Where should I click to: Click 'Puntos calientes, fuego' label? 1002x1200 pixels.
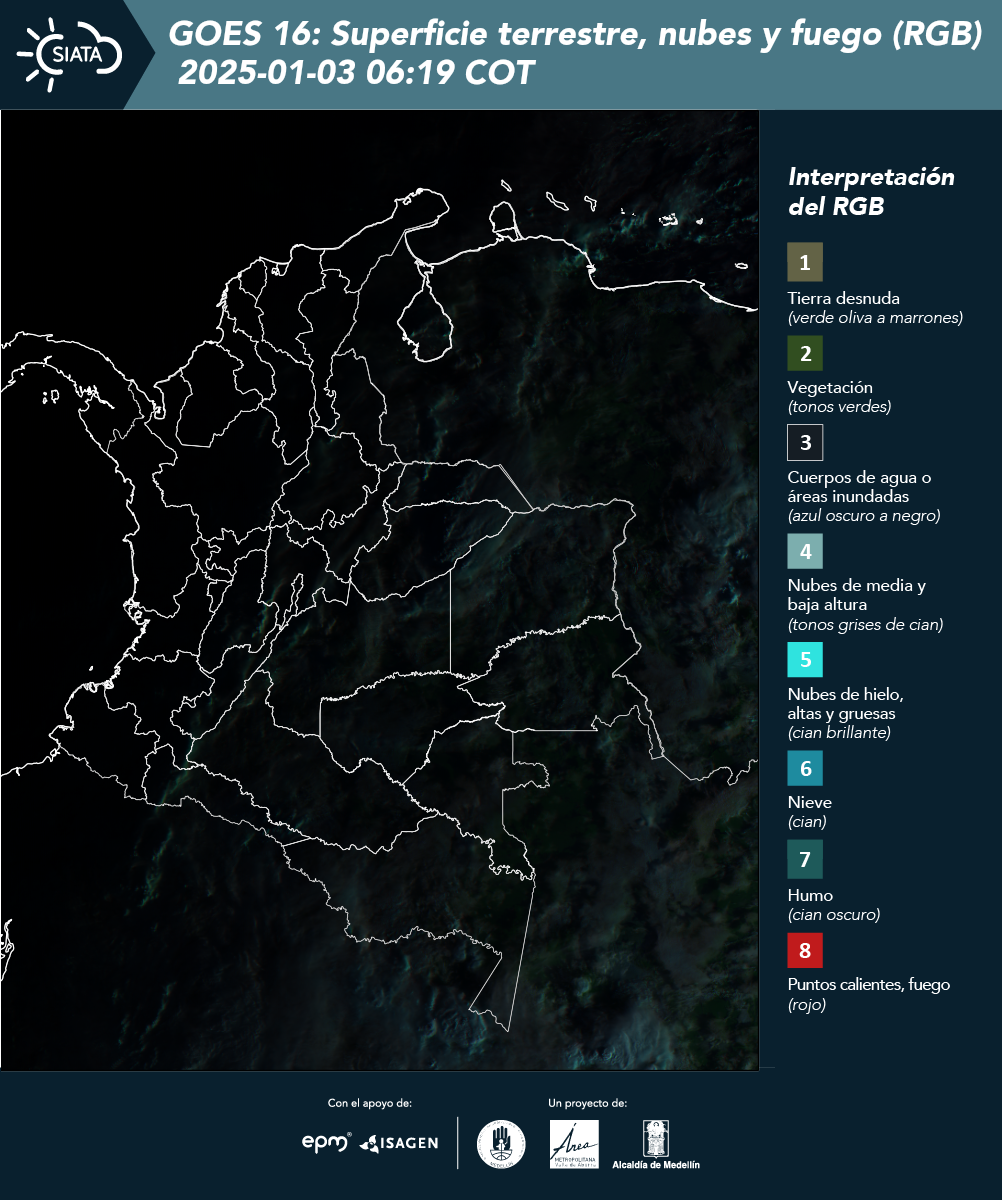point(869,984)
